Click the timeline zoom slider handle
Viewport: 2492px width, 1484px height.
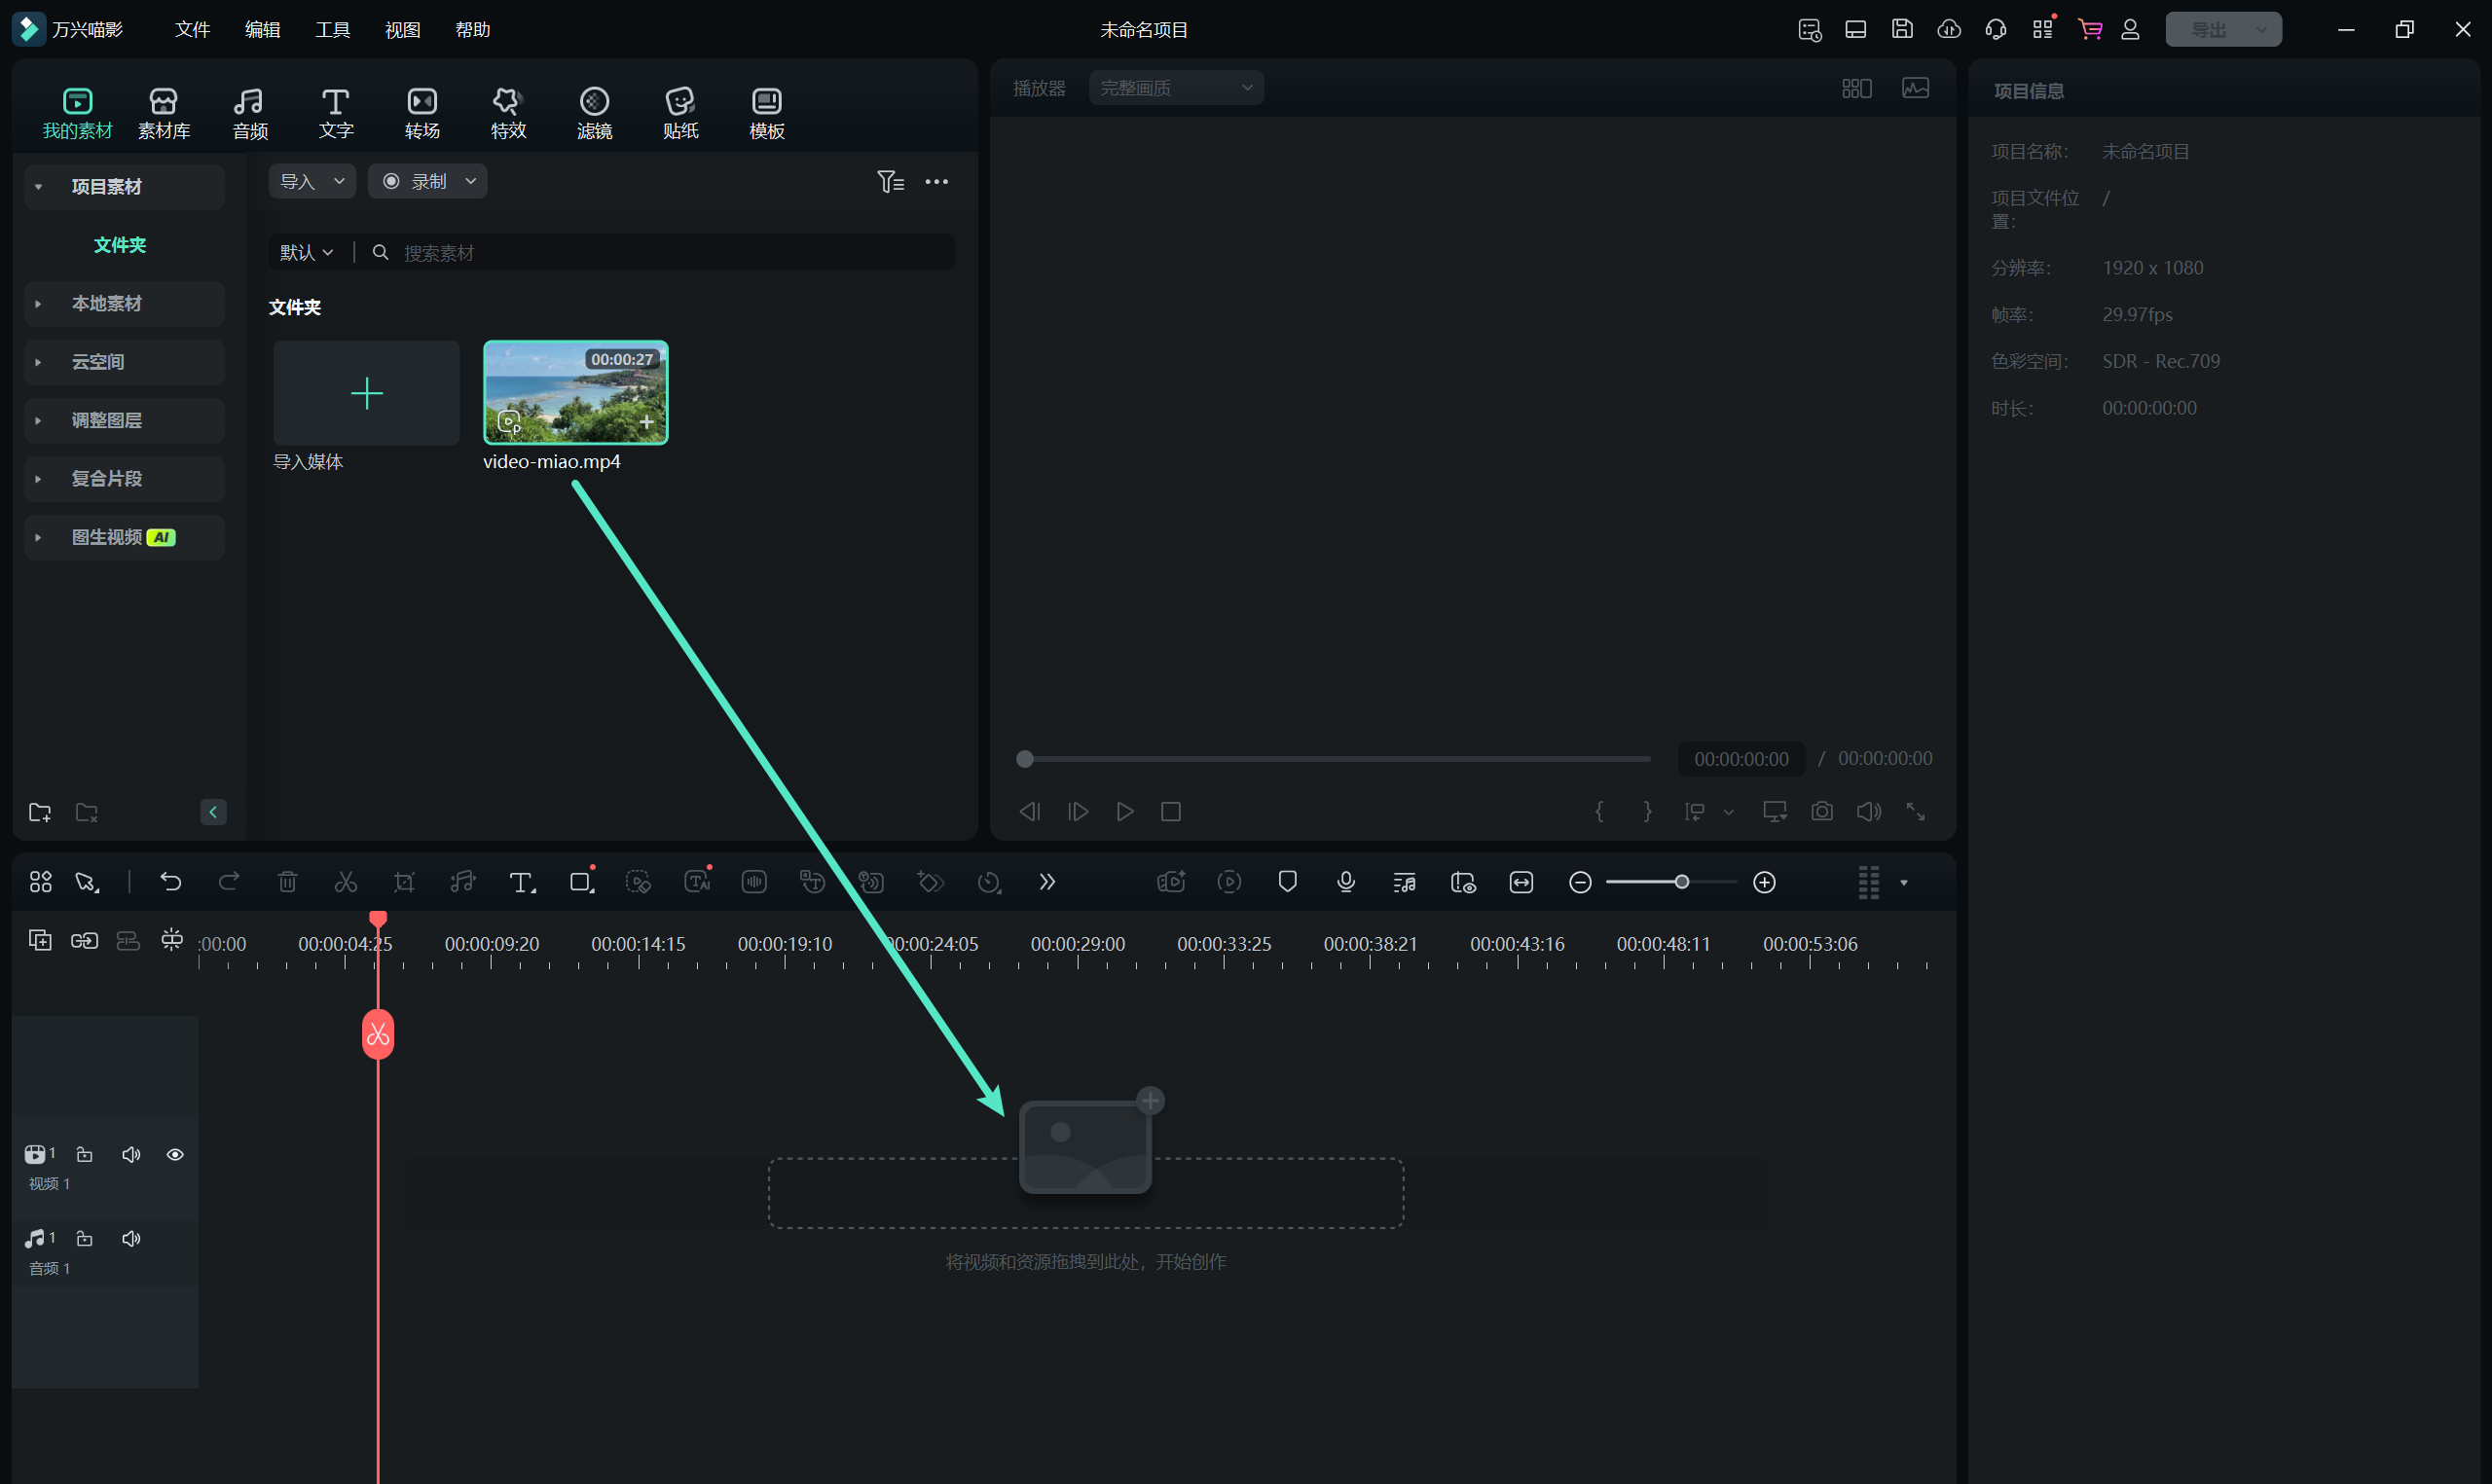1682,882
